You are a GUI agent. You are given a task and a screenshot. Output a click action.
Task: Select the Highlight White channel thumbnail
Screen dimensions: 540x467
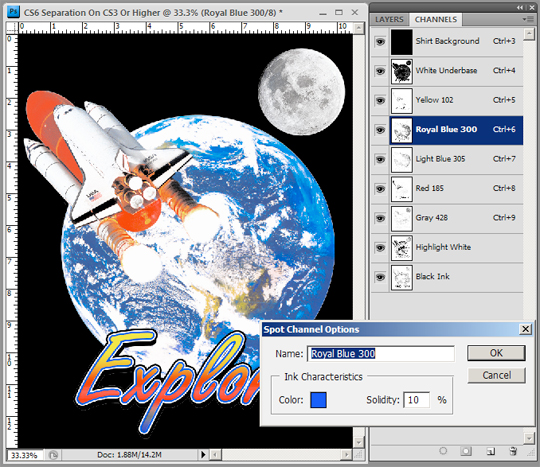(402, 248)
